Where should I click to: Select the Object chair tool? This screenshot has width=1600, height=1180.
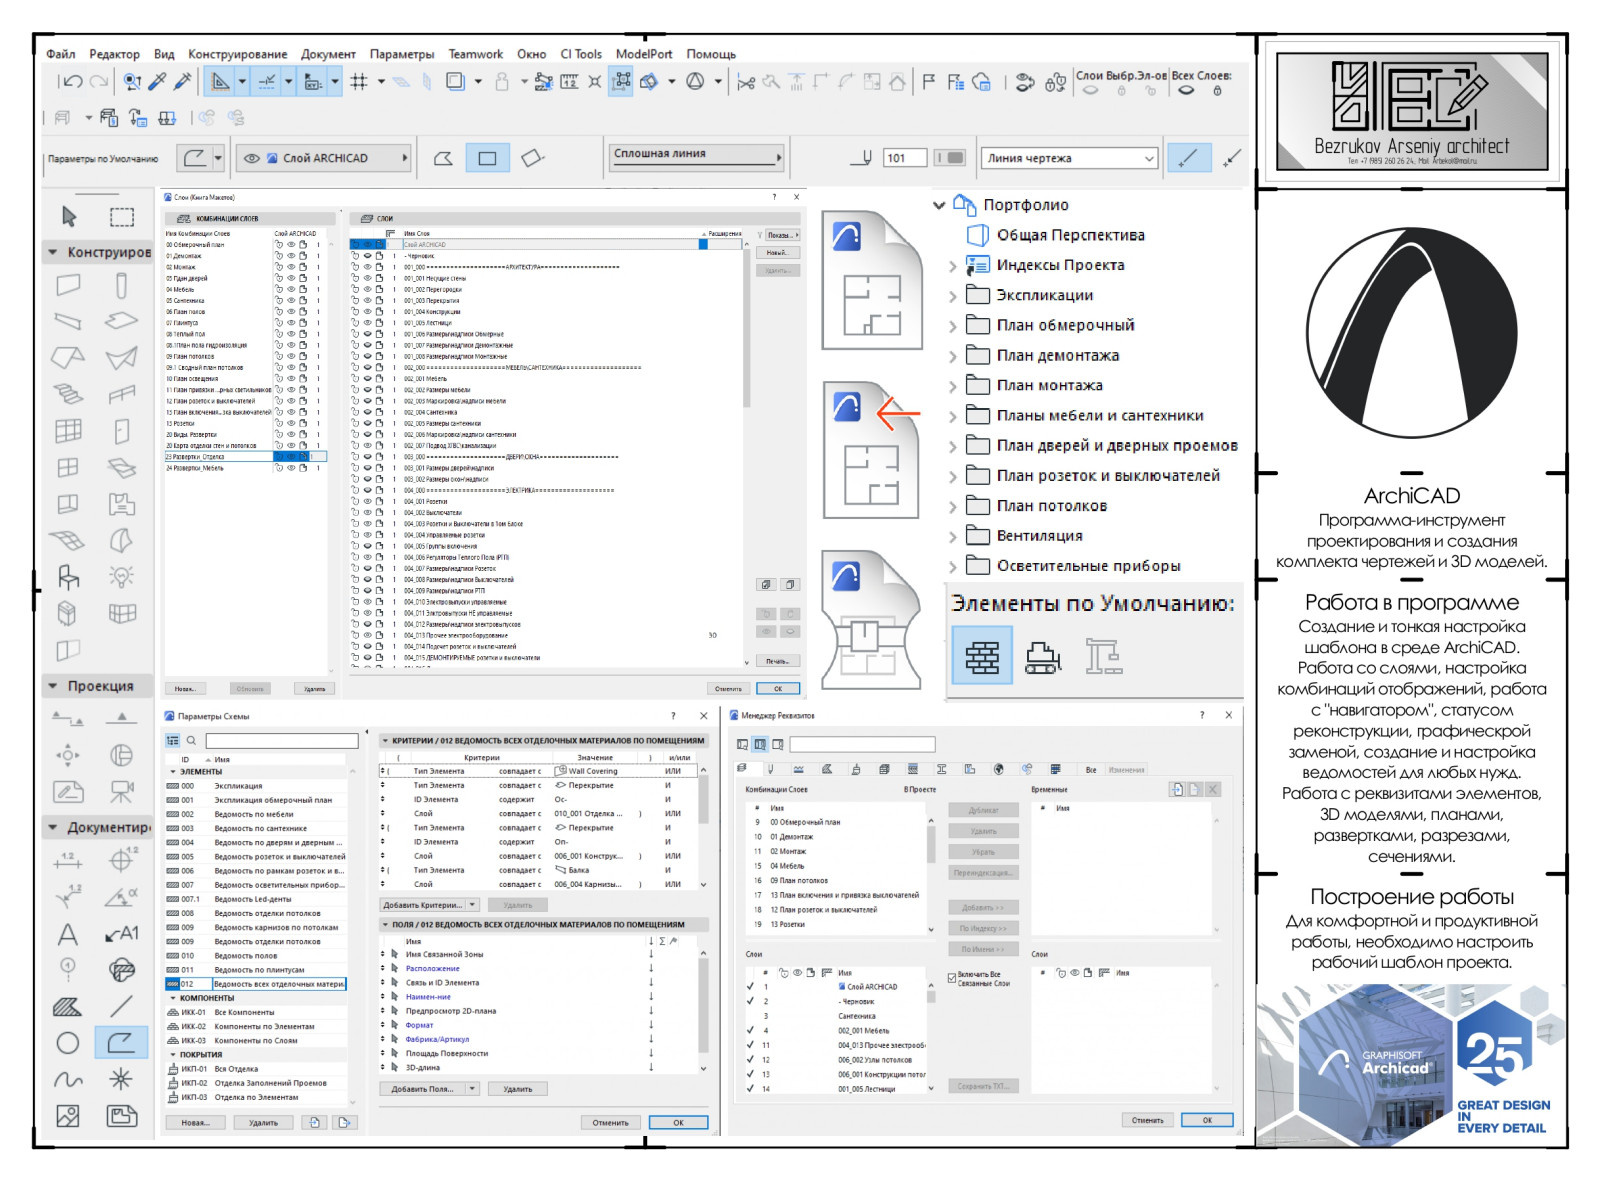(x=68, y=577)
